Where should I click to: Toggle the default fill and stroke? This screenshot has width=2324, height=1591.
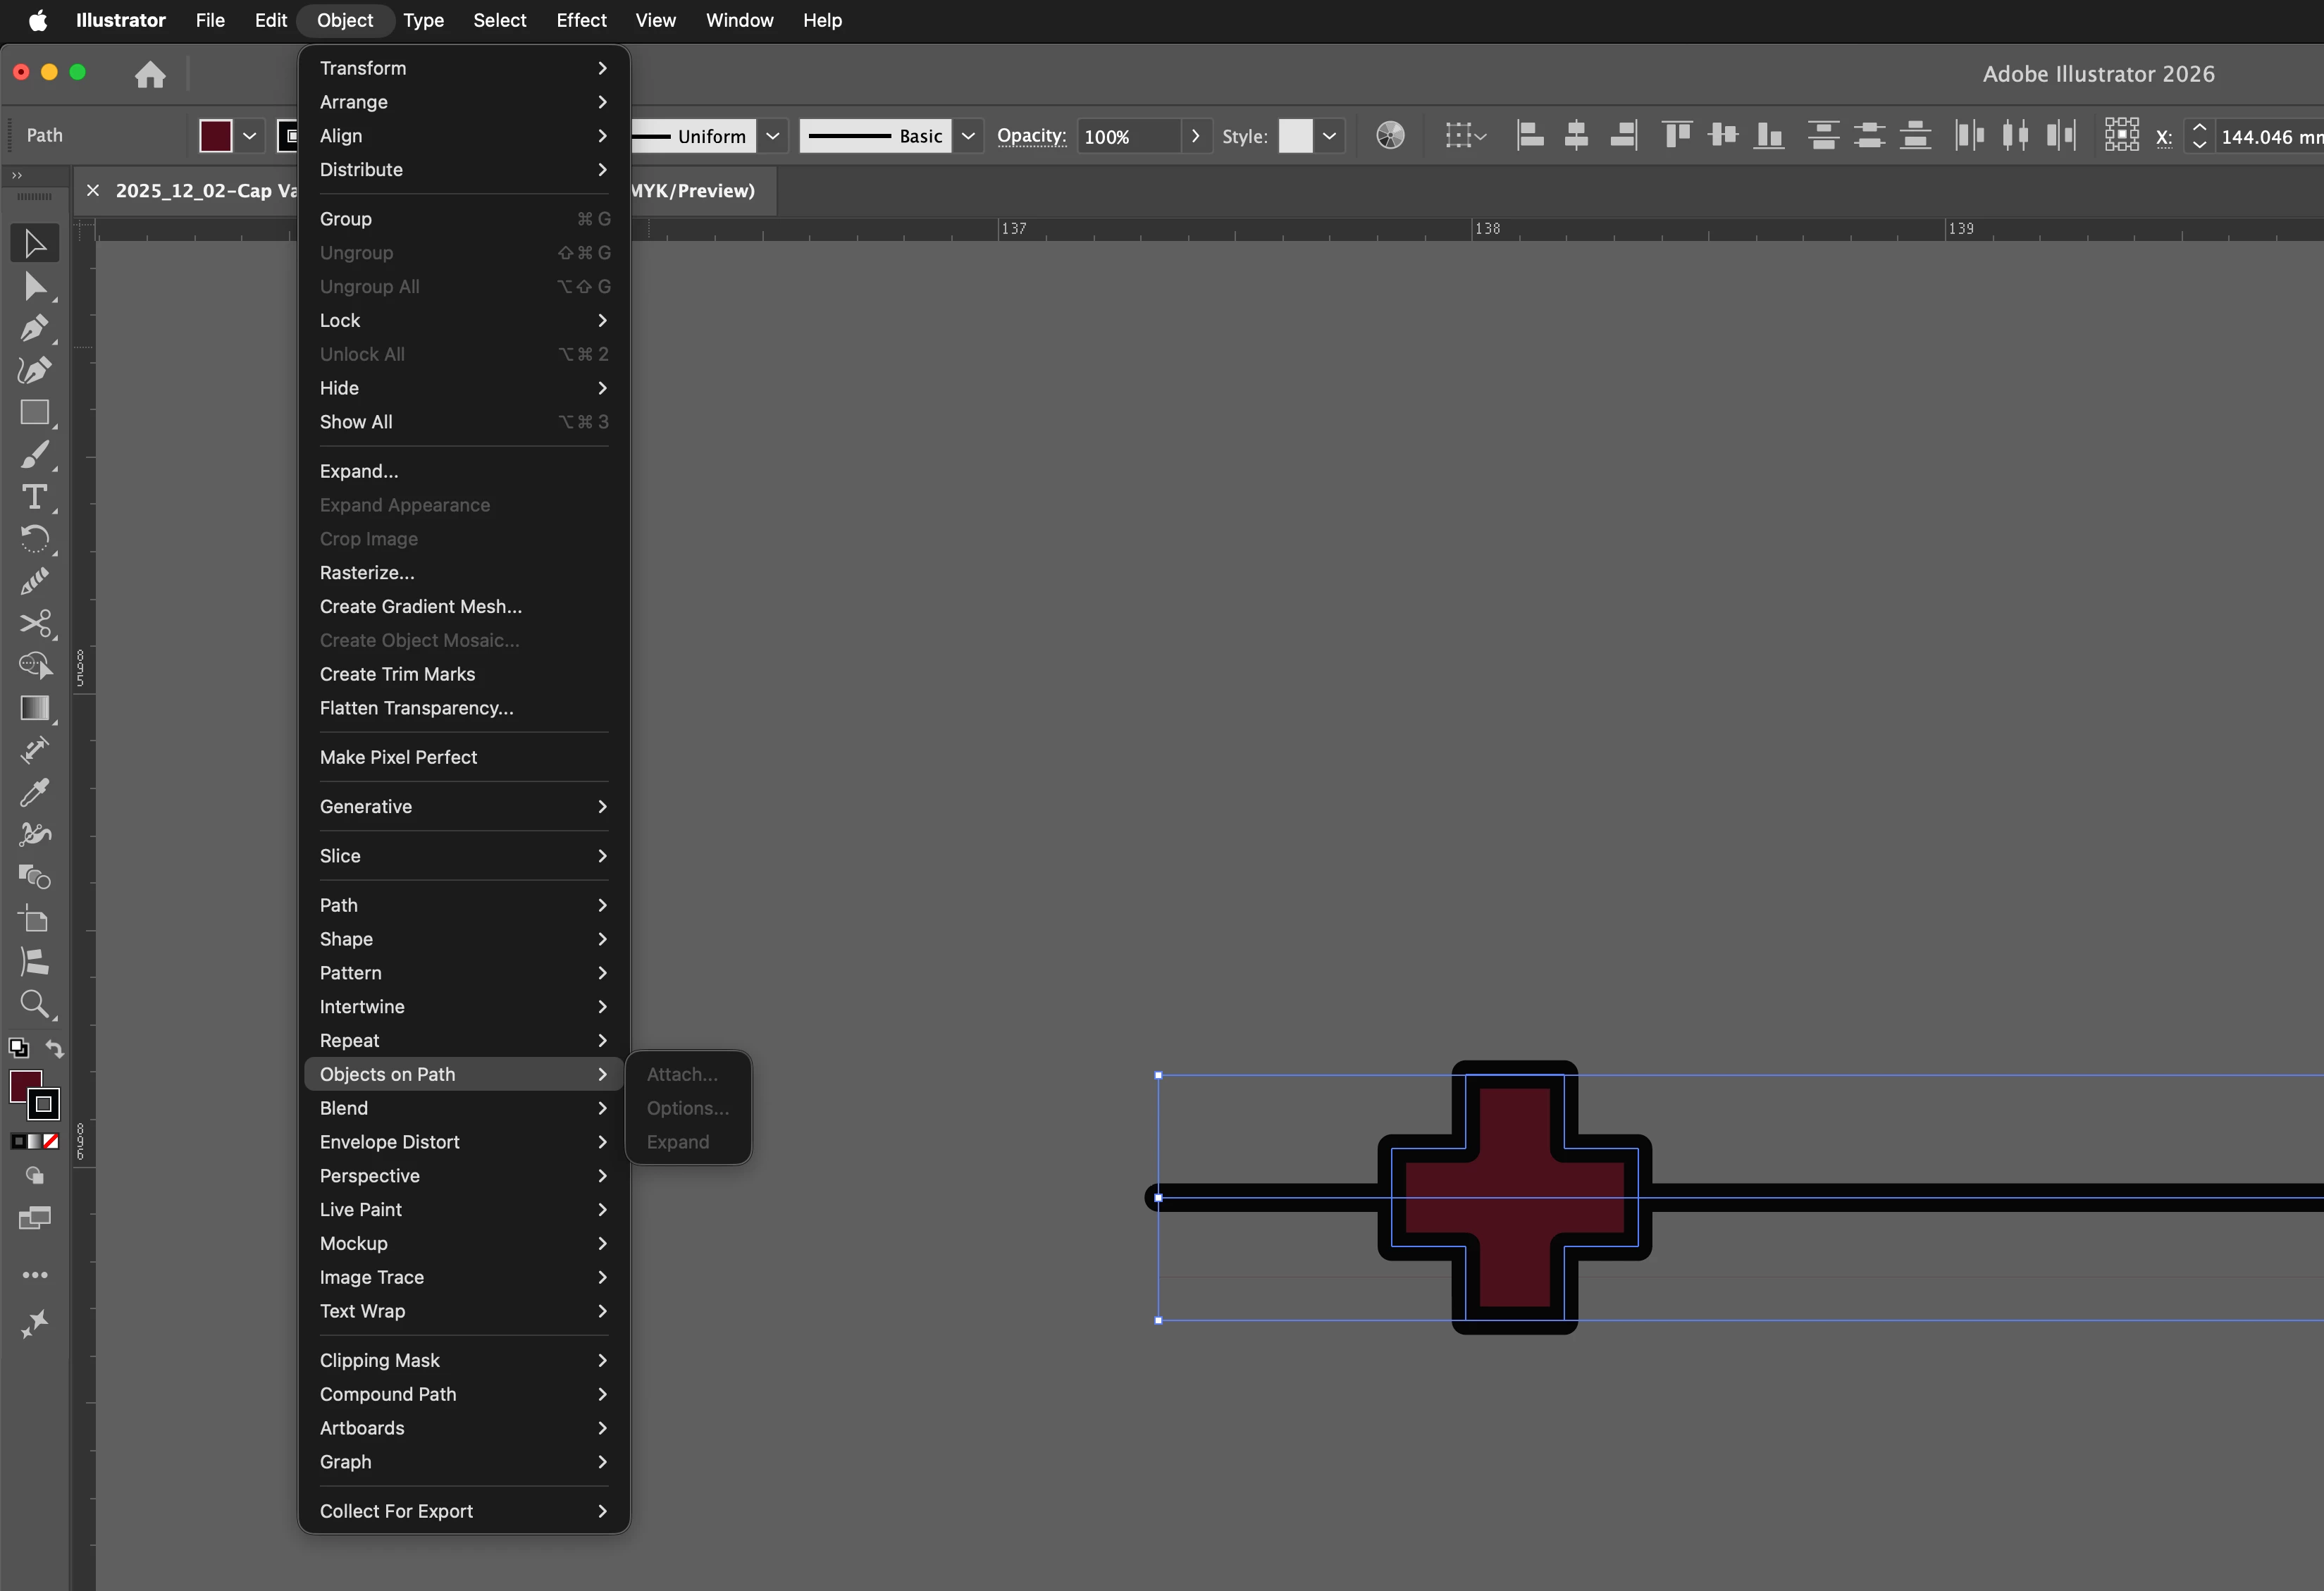coord(18,1049)
